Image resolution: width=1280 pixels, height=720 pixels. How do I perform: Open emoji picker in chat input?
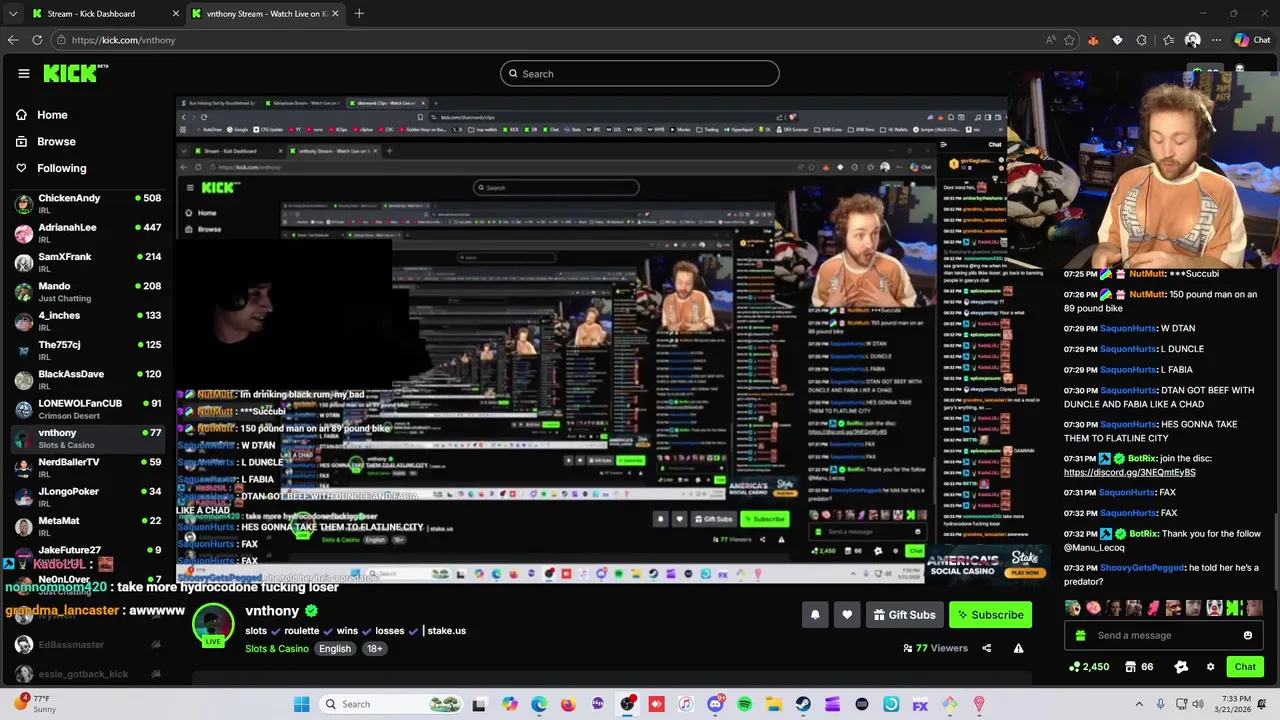[1248, 635]
